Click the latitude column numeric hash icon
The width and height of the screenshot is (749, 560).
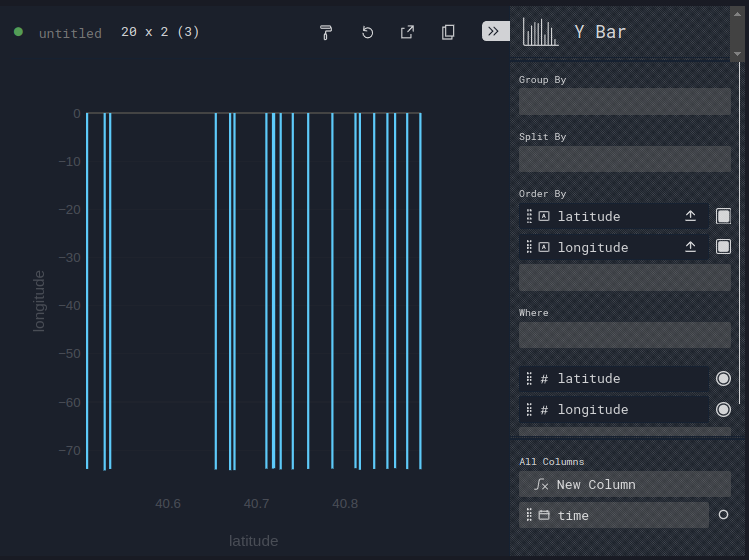544,379
